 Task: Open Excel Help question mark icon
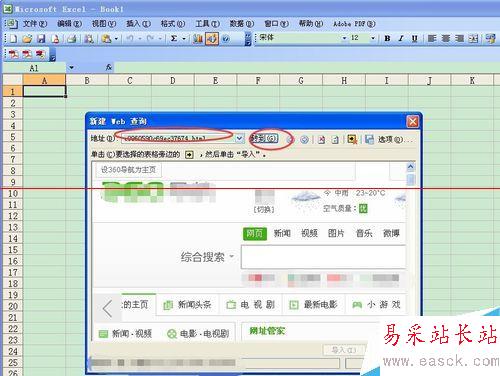pyautogui.click(x=226, y=39)
